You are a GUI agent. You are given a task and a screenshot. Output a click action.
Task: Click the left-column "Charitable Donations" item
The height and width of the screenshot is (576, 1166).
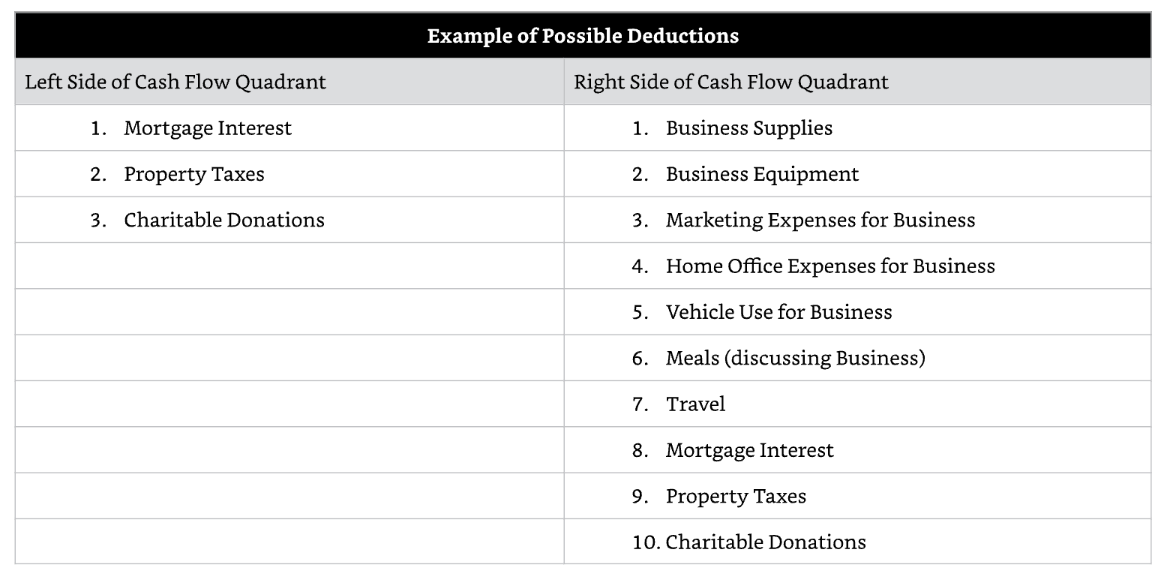[224, 220]
